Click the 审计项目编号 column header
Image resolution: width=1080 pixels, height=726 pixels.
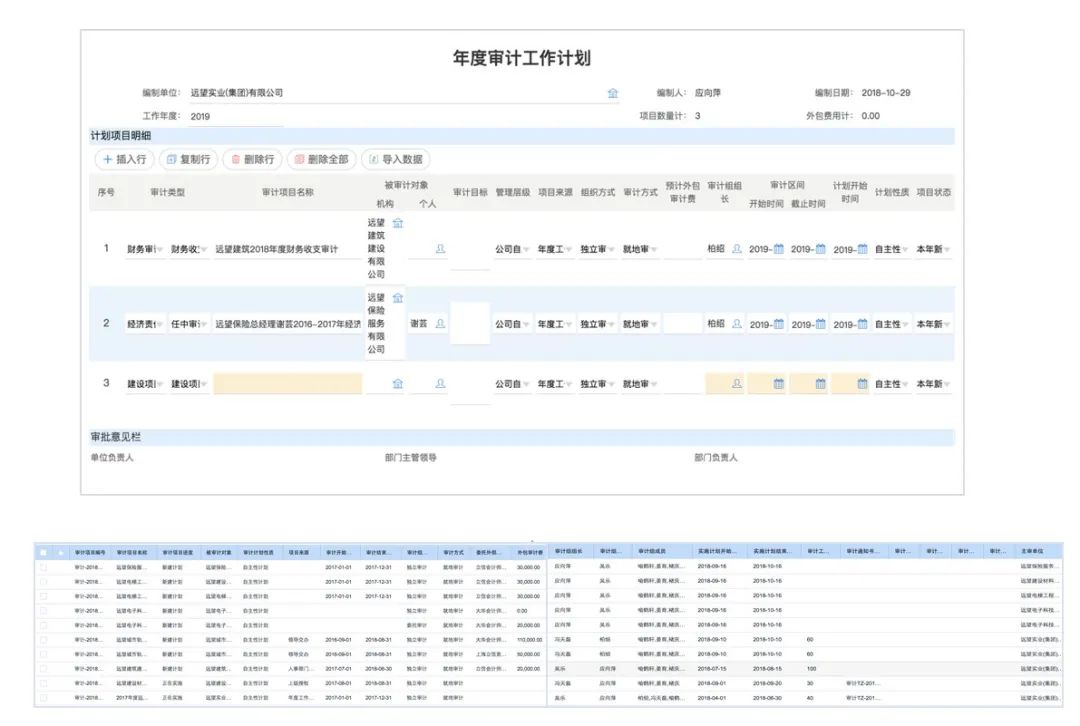90,552
